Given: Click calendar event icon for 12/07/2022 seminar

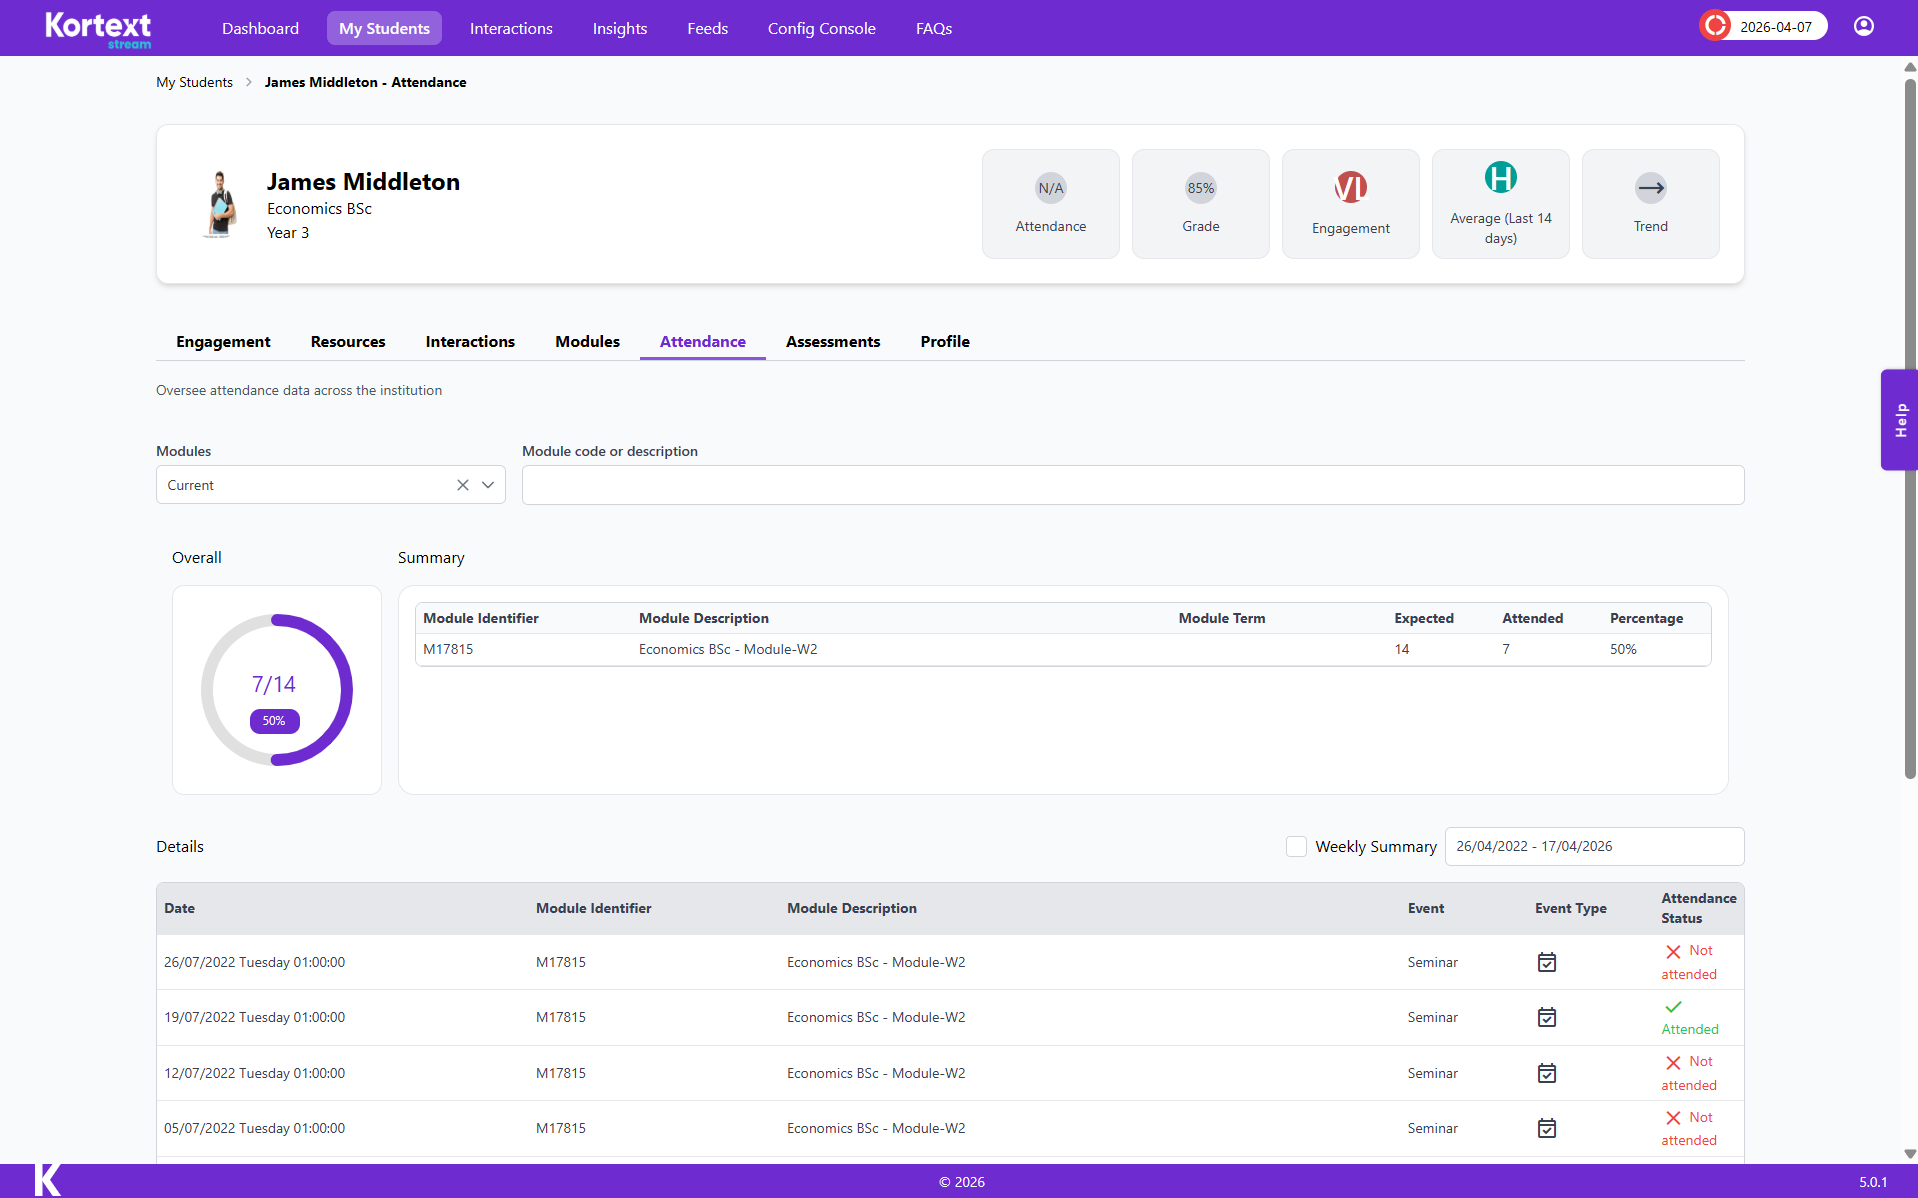Looking at the screenshot, I should (1546, 1073).
